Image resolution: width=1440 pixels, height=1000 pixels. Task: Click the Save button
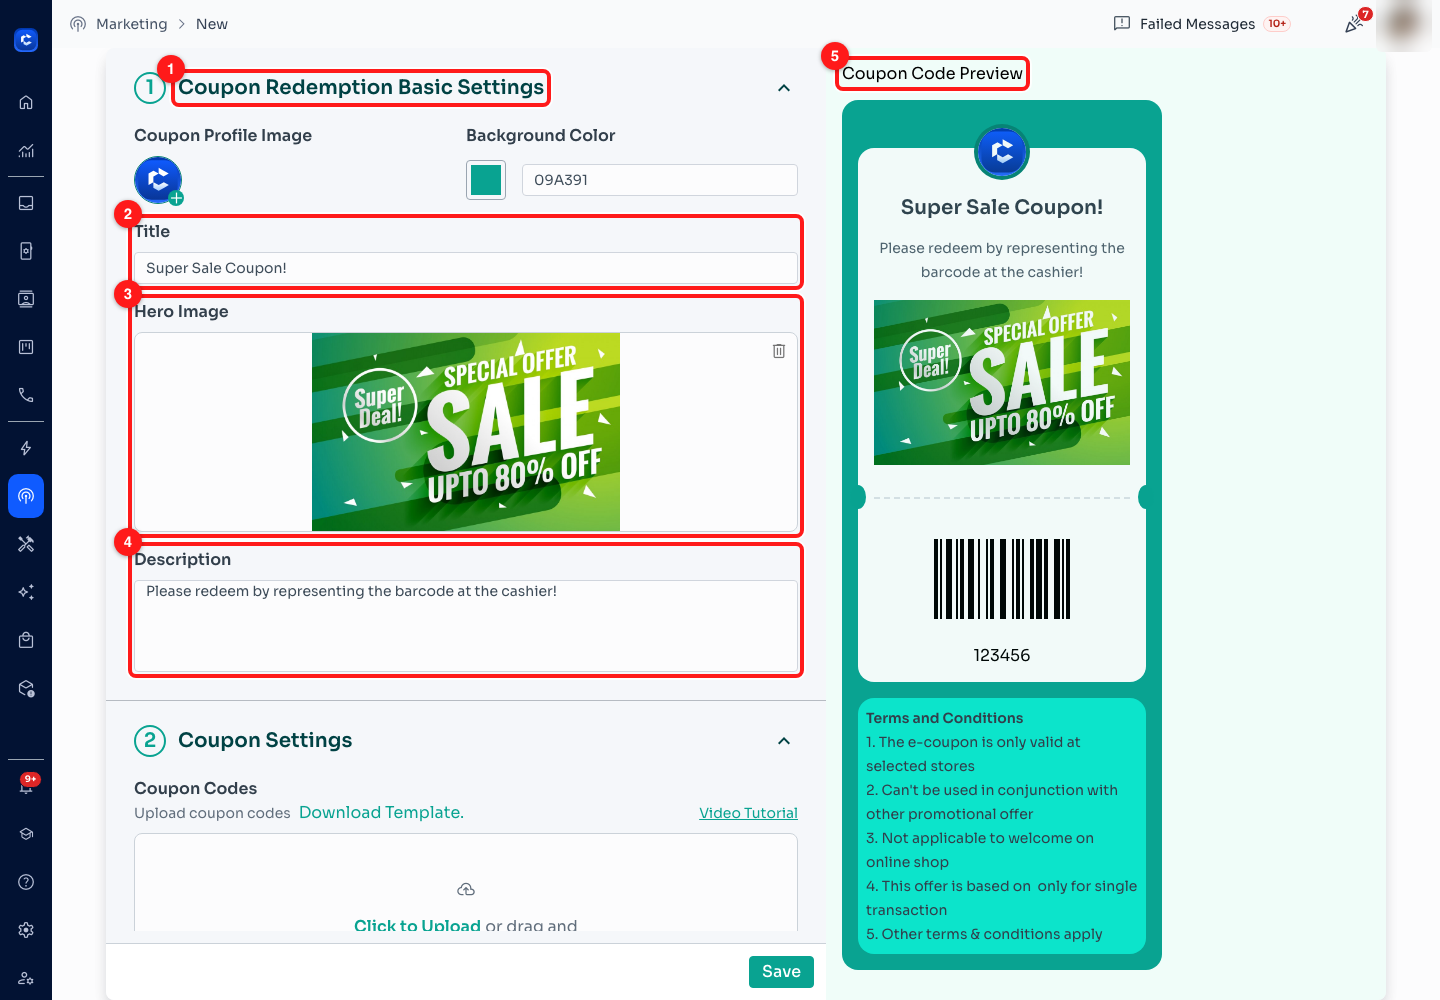(781, 972)
